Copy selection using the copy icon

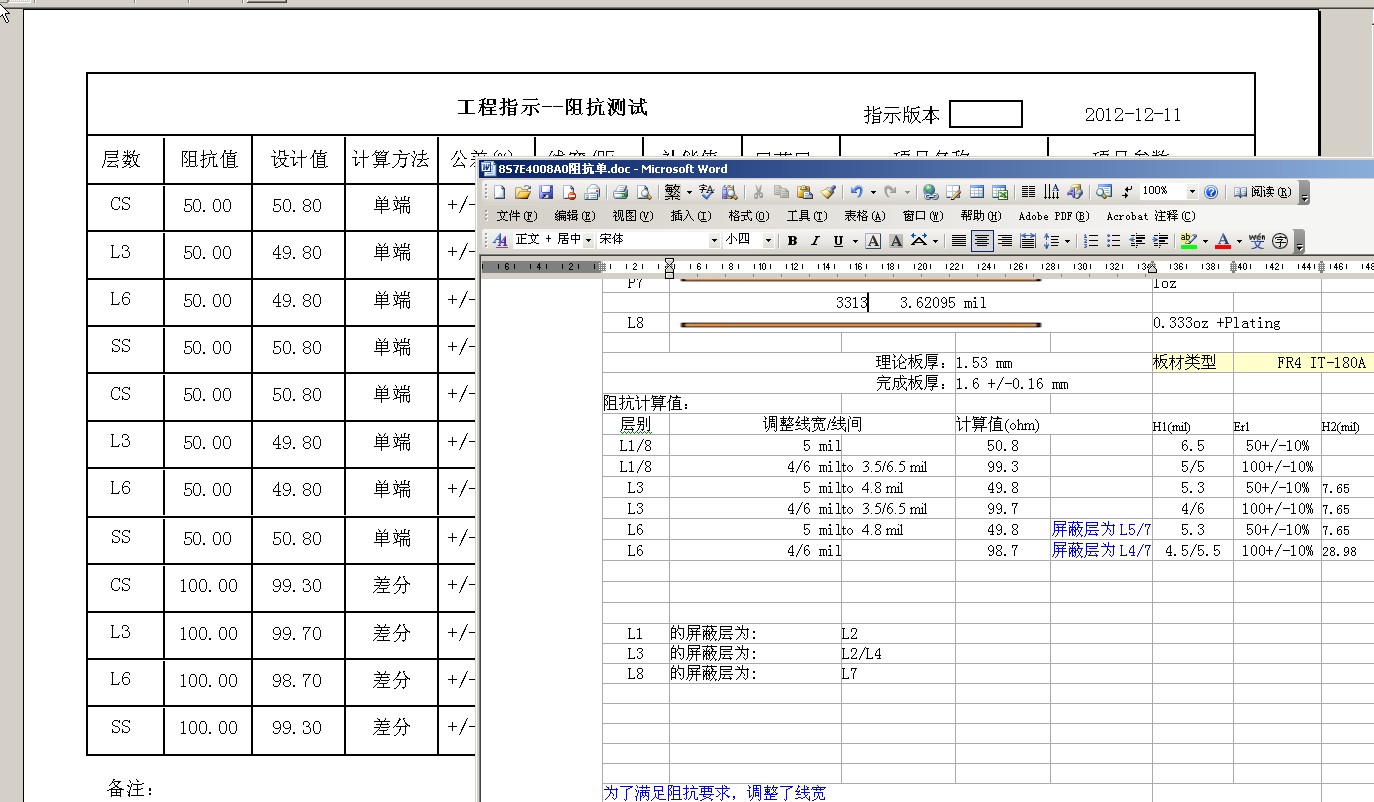781,192
